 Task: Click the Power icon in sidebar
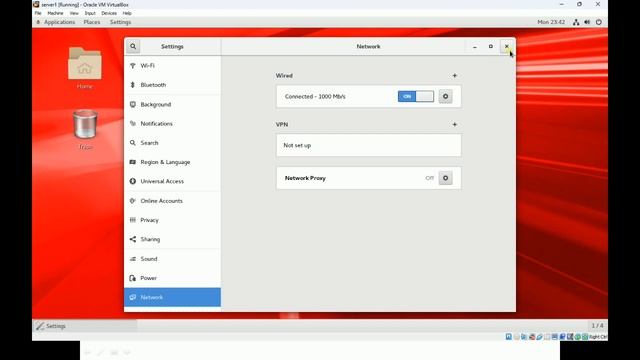pos(133,278)
